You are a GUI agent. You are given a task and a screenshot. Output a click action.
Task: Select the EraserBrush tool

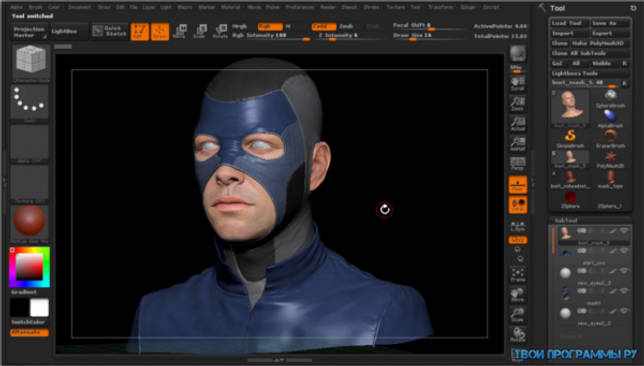(610, 139)
